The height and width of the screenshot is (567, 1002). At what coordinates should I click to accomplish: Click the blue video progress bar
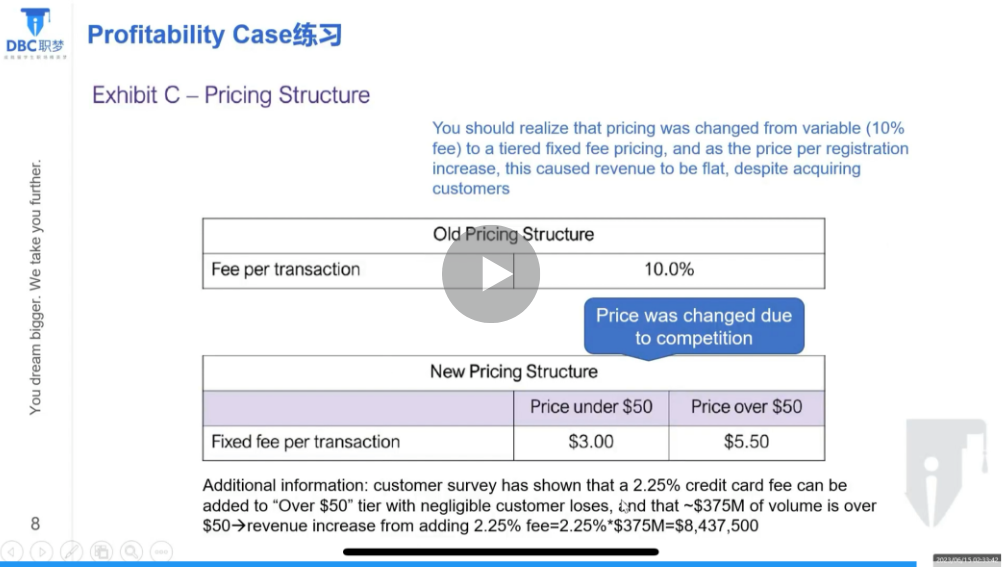(458, 564)
